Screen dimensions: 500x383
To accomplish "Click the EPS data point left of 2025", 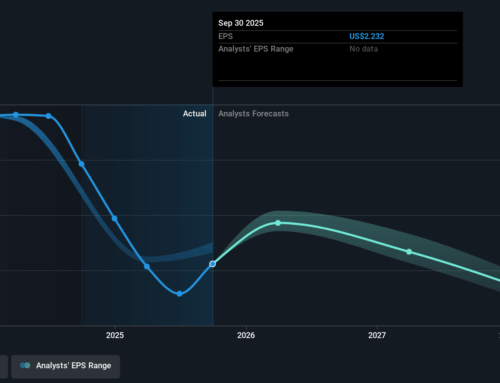I will pos(81,164).
